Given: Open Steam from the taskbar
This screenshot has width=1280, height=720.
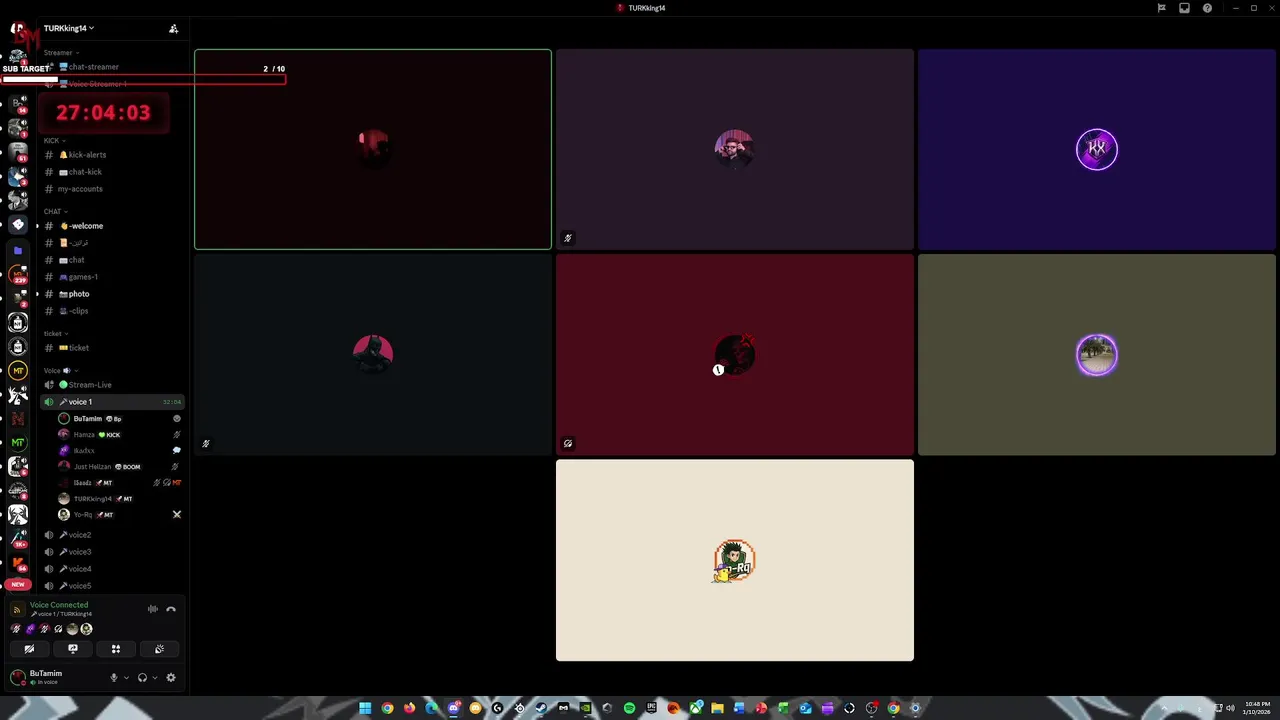Looking at the screenshot, I should (x=541, y=708).
